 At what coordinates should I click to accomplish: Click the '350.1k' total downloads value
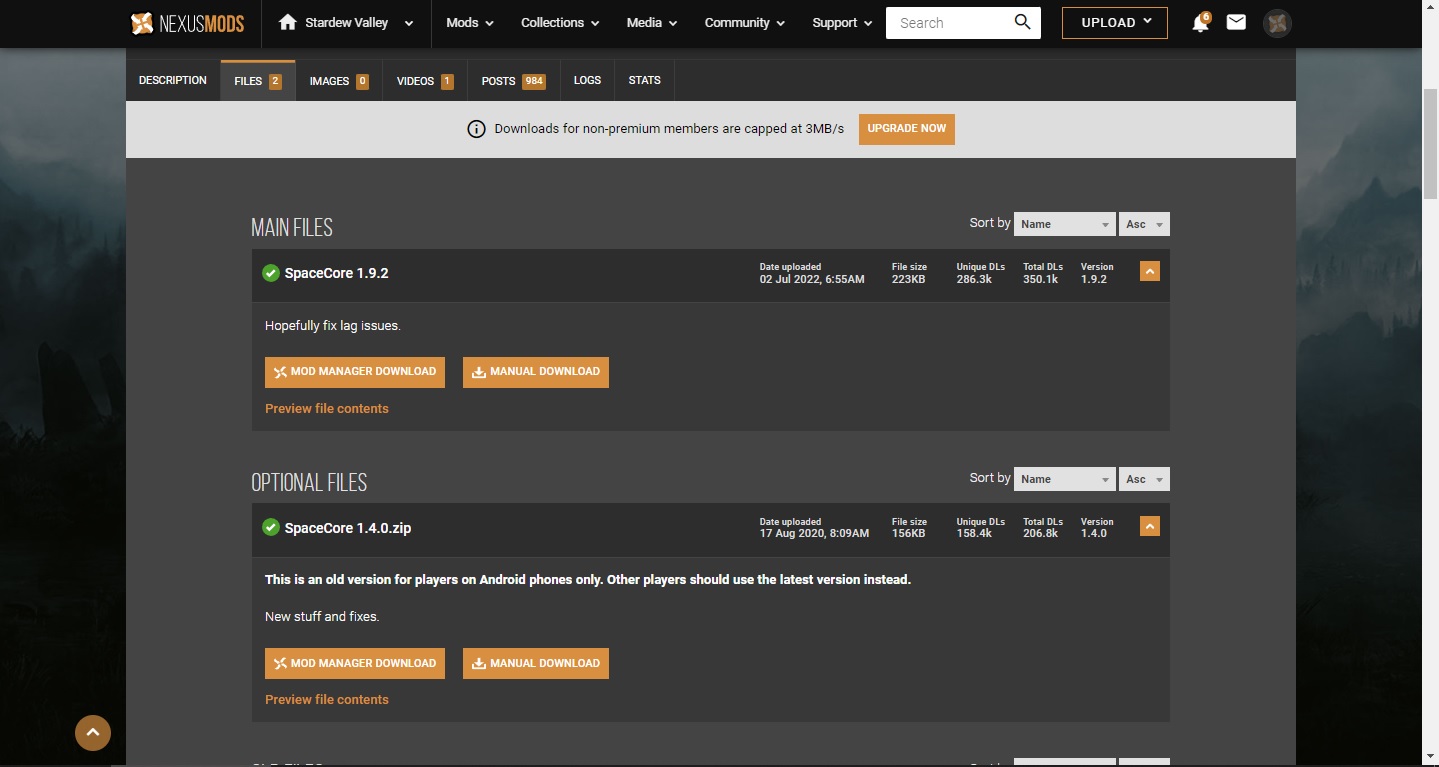(1041, 279)
